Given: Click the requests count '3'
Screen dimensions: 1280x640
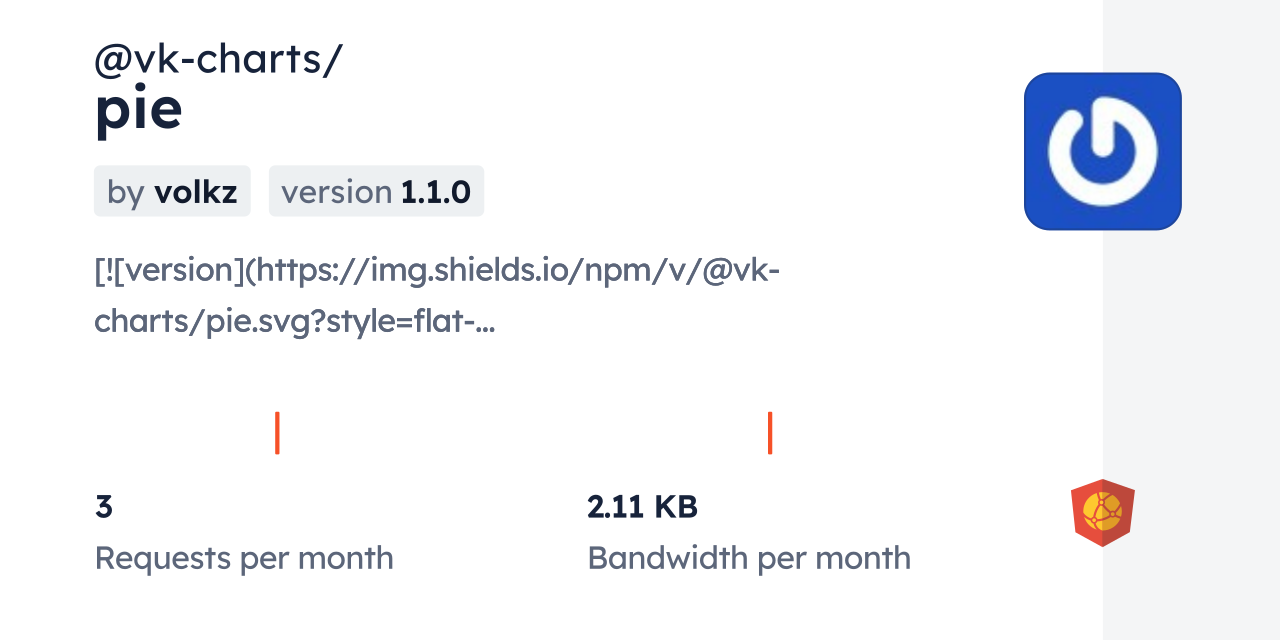Looking at the screenshot, I should click(104, 507).
